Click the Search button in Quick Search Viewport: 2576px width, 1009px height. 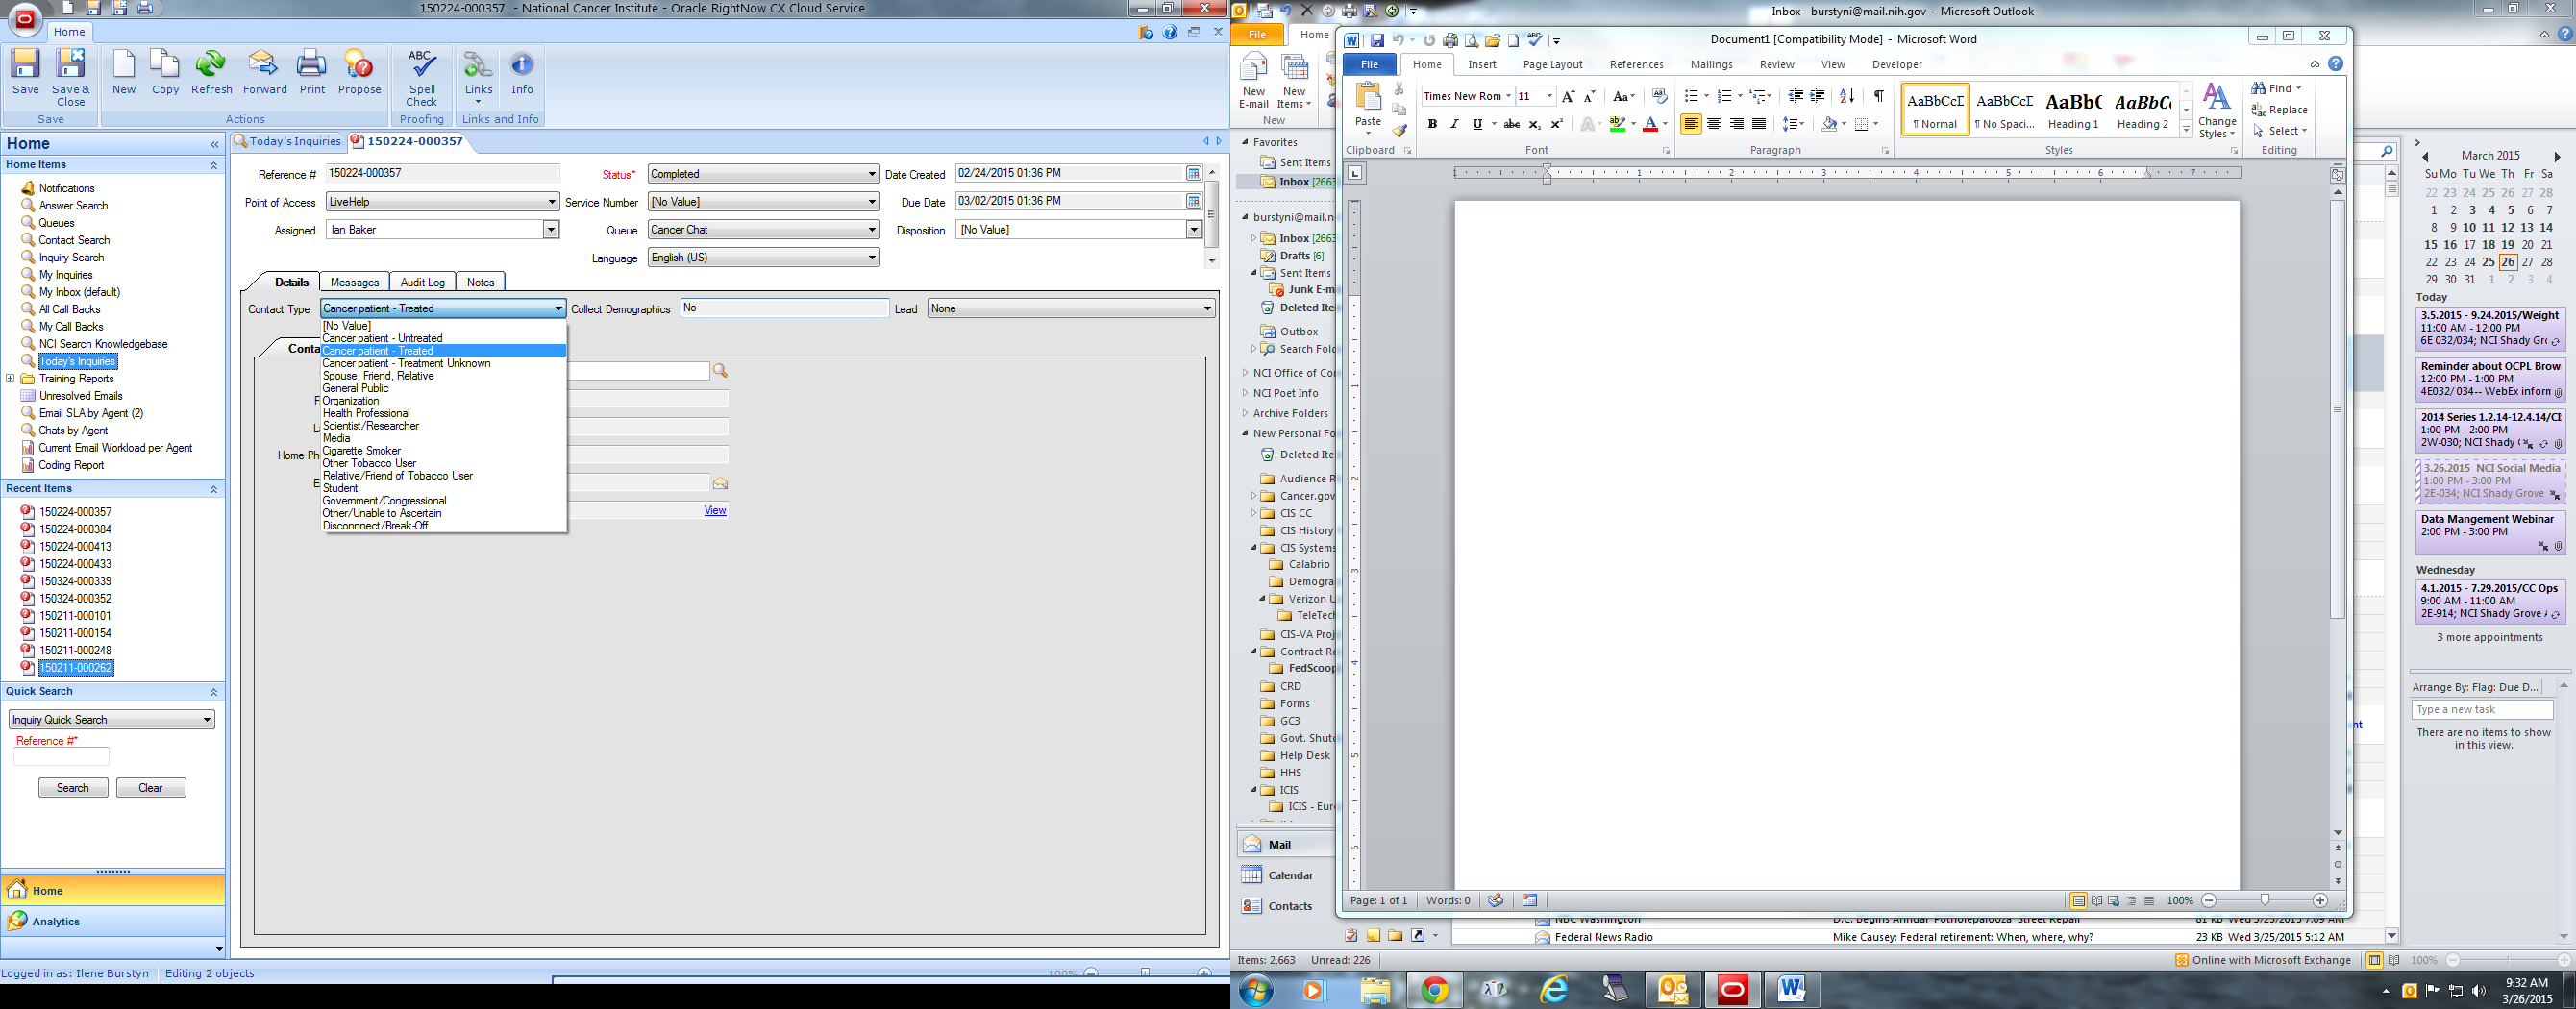coord(73,788)
